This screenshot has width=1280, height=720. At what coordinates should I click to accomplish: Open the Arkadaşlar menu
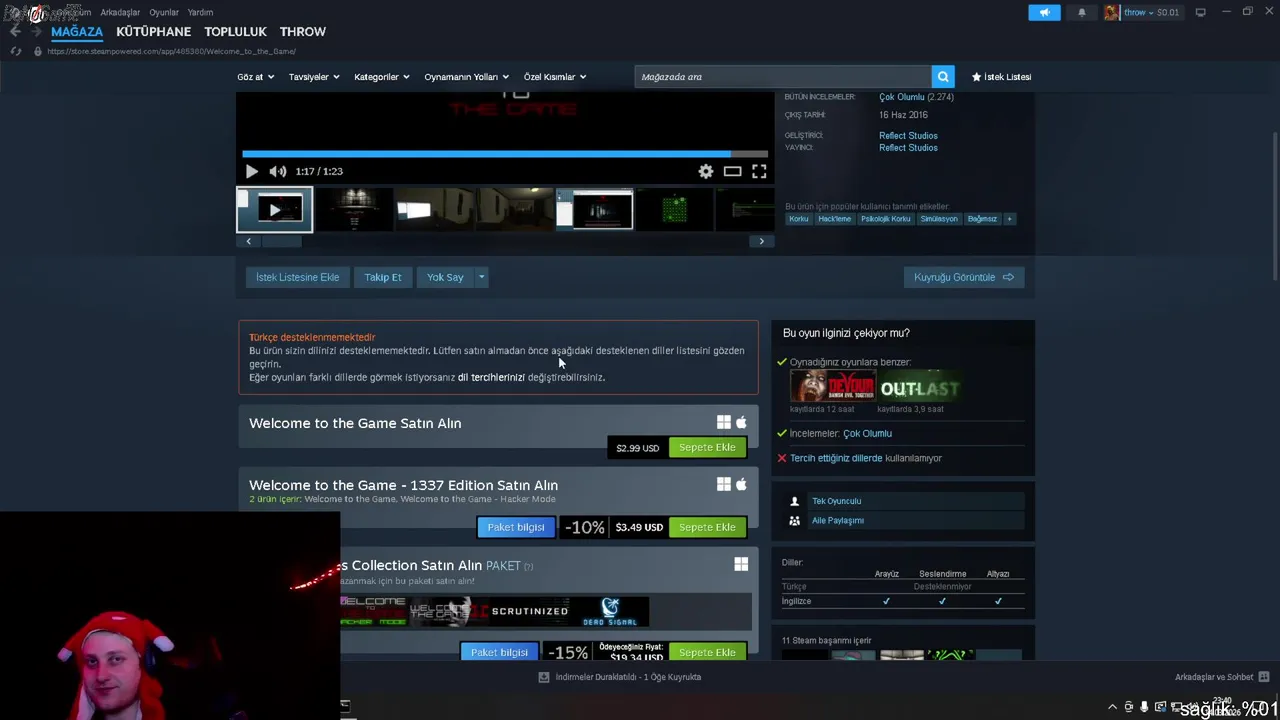click(x=120, y=12)
